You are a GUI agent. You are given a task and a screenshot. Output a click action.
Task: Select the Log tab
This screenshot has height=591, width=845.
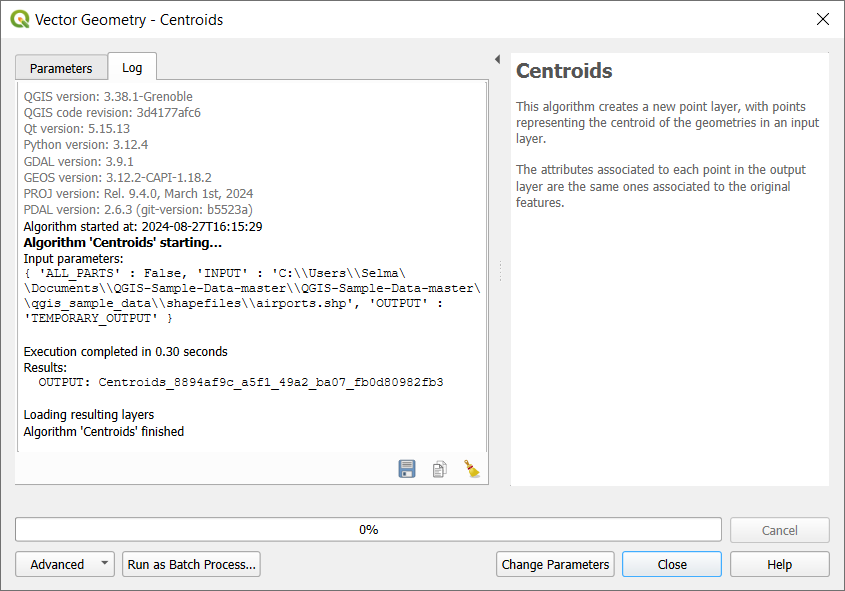point(132,68)
